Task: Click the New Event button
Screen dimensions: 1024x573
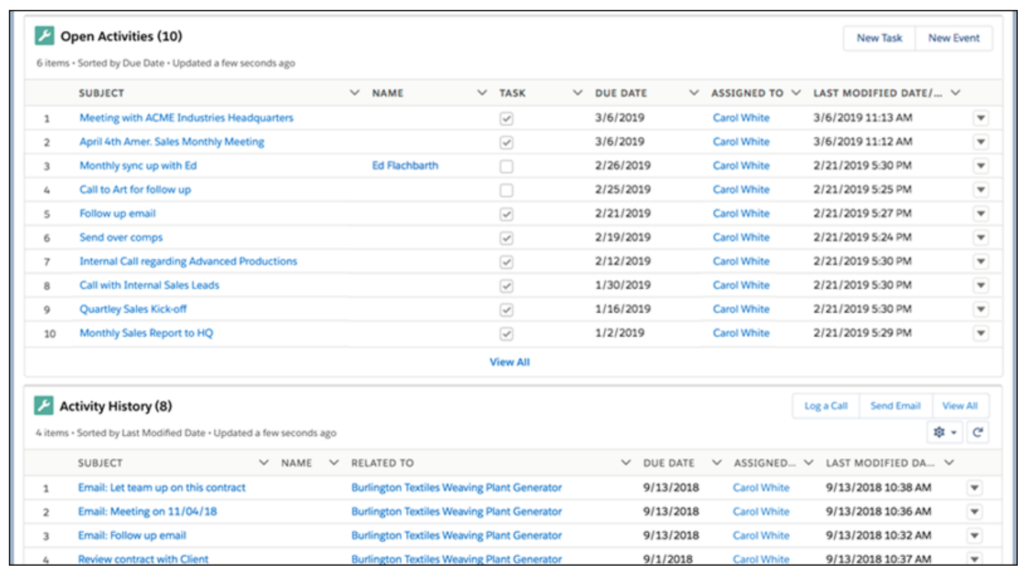Action: pos(953,38)
